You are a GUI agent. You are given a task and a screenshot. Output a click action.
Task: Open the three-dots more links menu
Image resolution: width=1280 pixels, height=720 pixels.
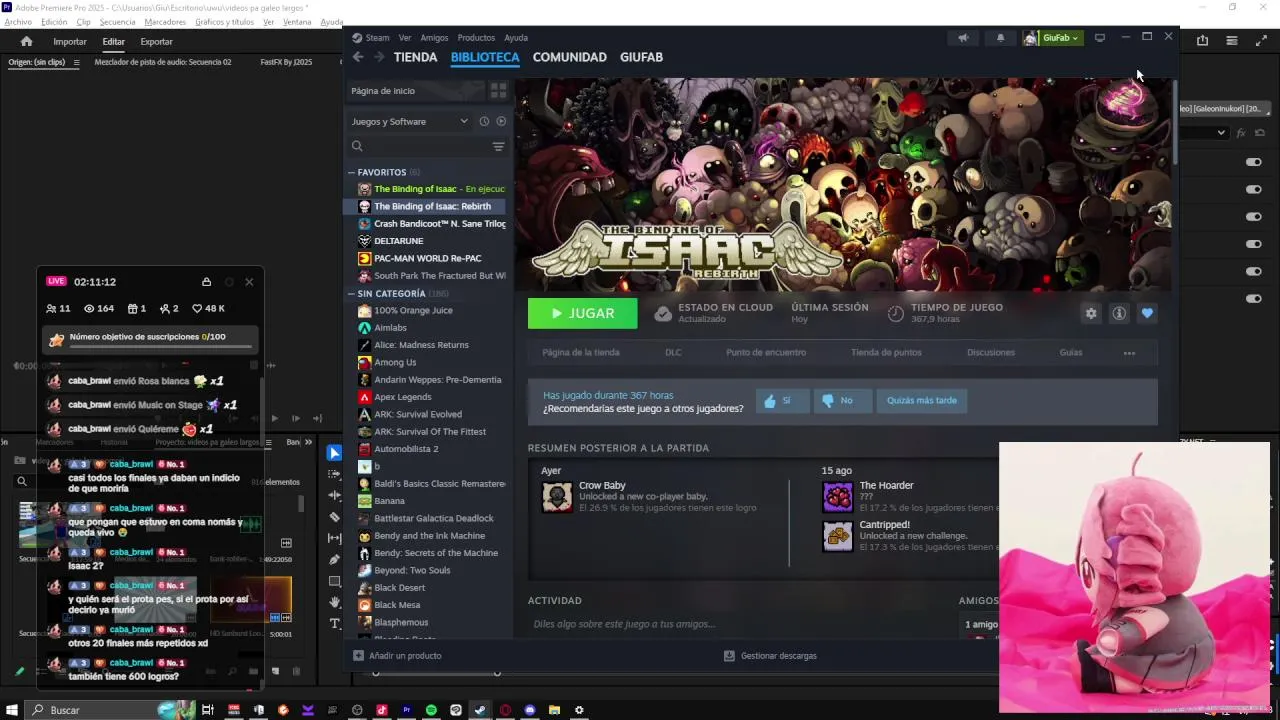1129,352
